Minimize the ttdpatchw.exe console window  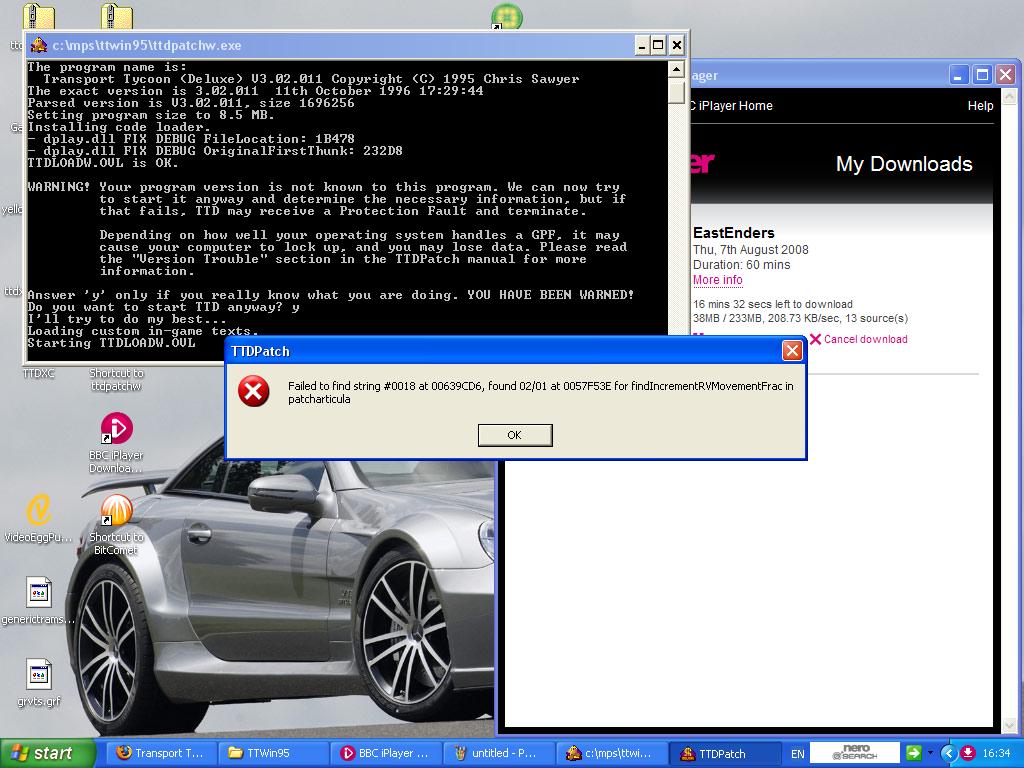click(642, 45)
